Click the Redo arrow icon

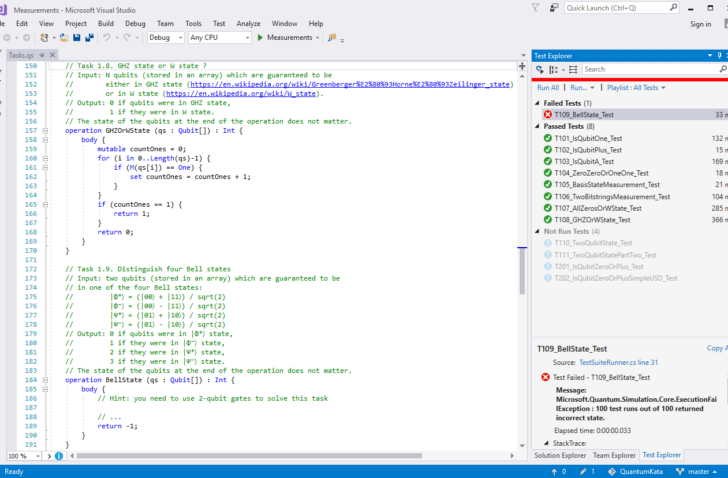[x=127, y=38]
